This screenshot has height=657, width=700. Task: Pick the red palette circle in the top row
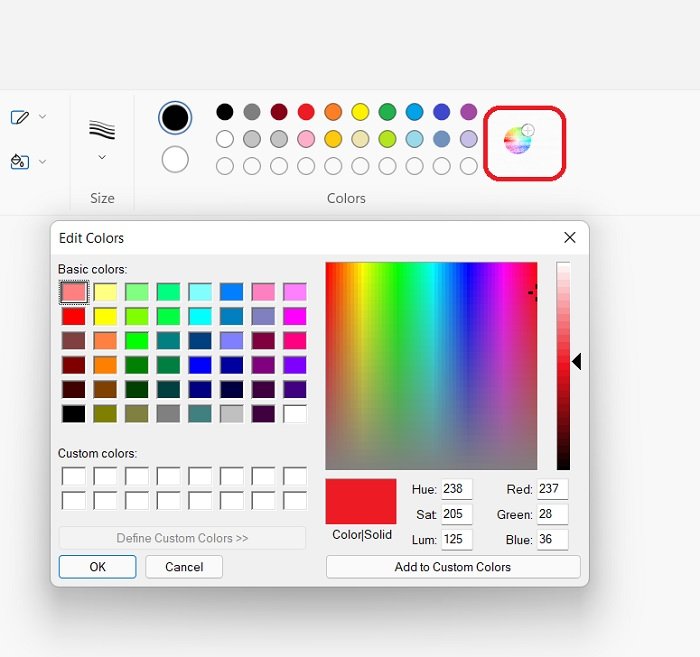click(306, 112)
